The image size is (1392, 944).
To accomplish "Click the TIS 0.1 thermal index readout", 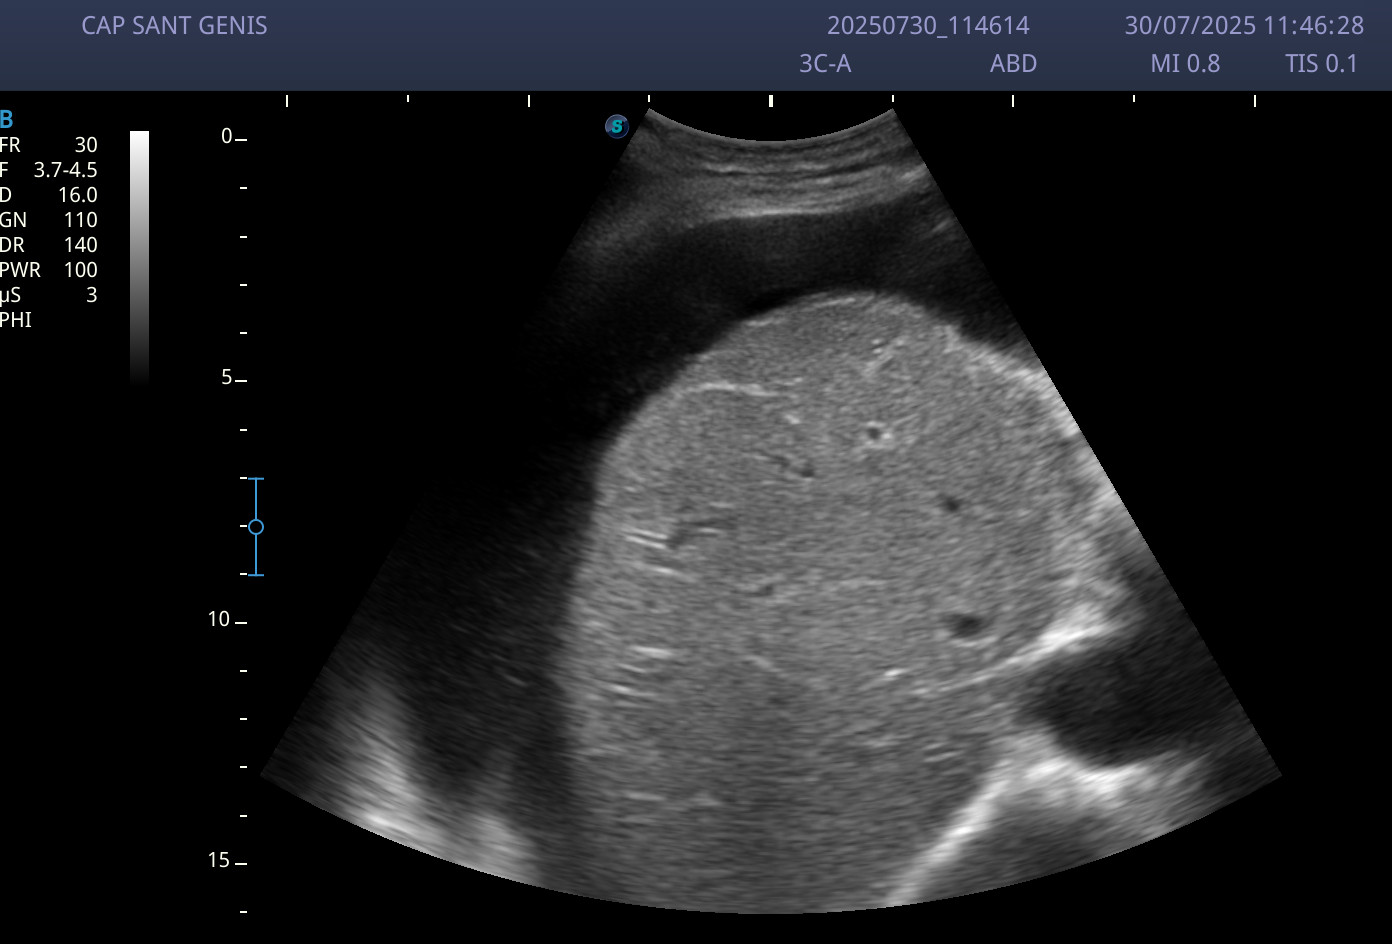I will click(1321, 64).
